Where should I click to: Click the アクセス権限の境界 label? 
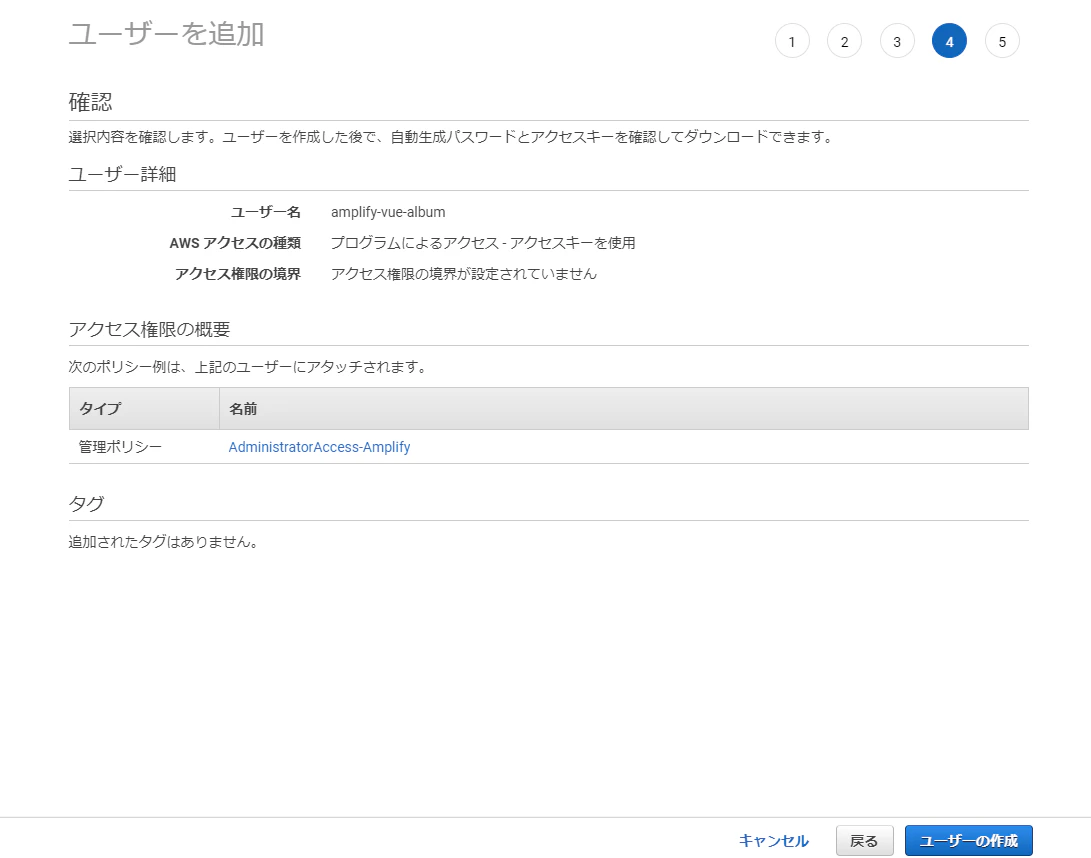tap(238, 273)
